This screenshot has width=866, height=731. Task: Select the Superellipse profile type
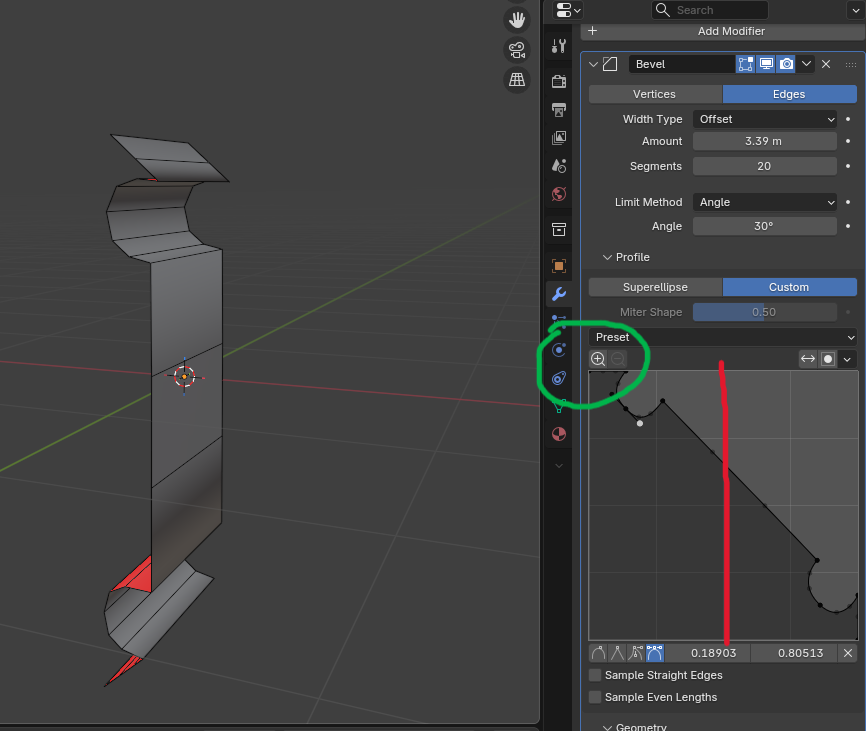[x=655, y=287]
